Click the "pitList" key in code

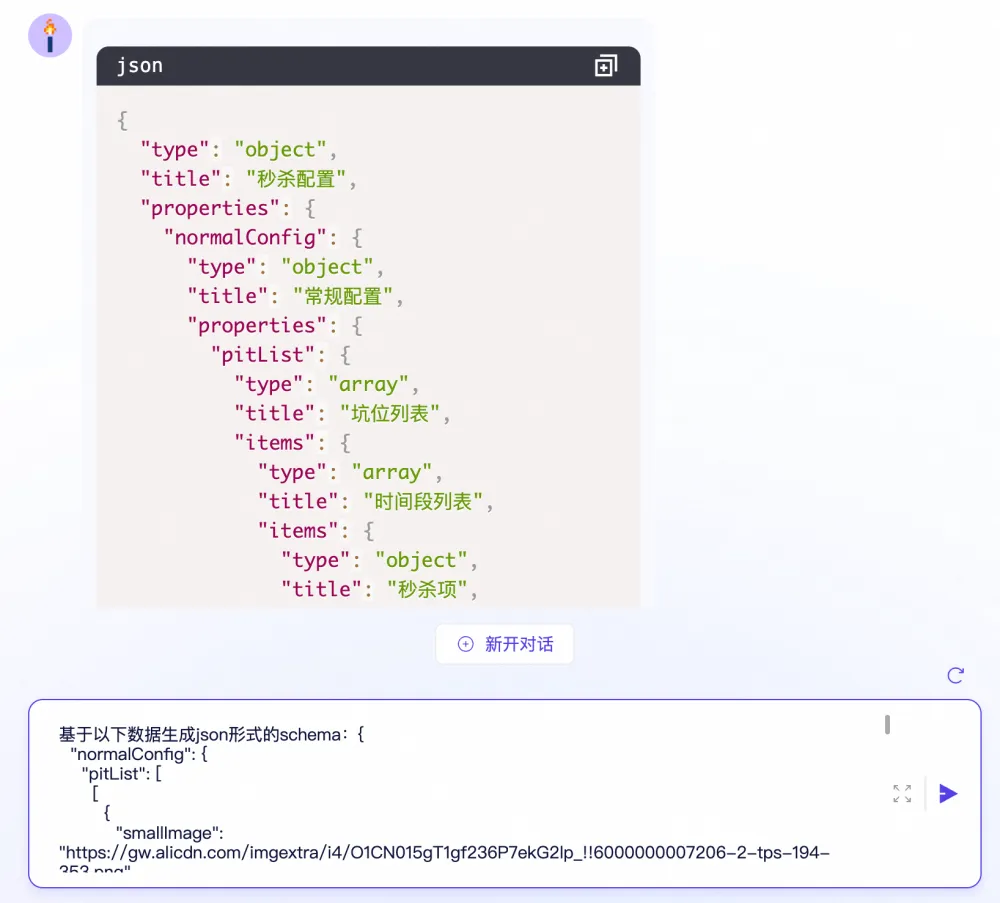263,355
